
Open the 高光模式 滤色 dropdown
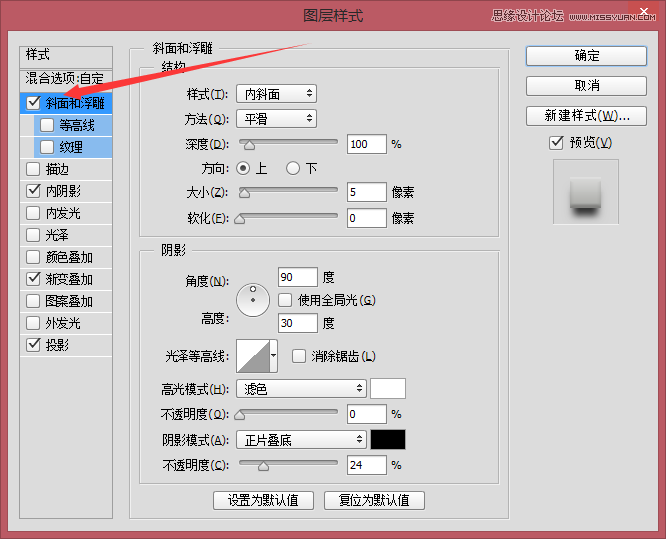pyautogui.click(x=301, y=389)
